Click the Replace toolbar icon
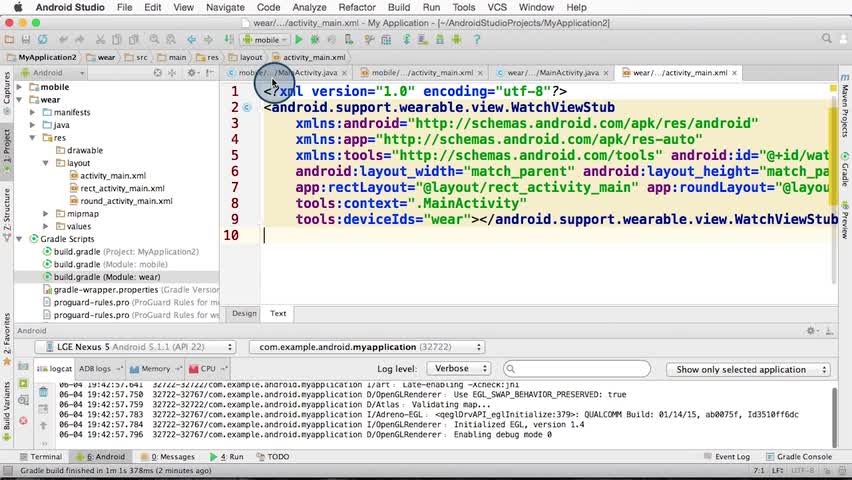Image resolution: width=852 pixels, height=480 pixels. pyautogui.click(x=171, y=40)
